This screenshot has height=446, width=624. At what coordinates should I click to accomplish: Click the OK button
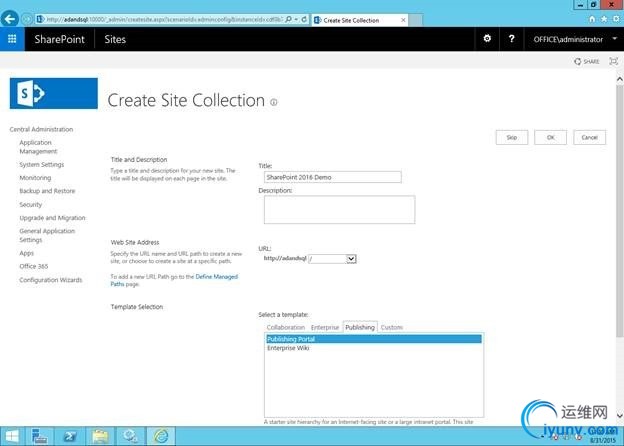pyautogui.click(x=550, y=138)
